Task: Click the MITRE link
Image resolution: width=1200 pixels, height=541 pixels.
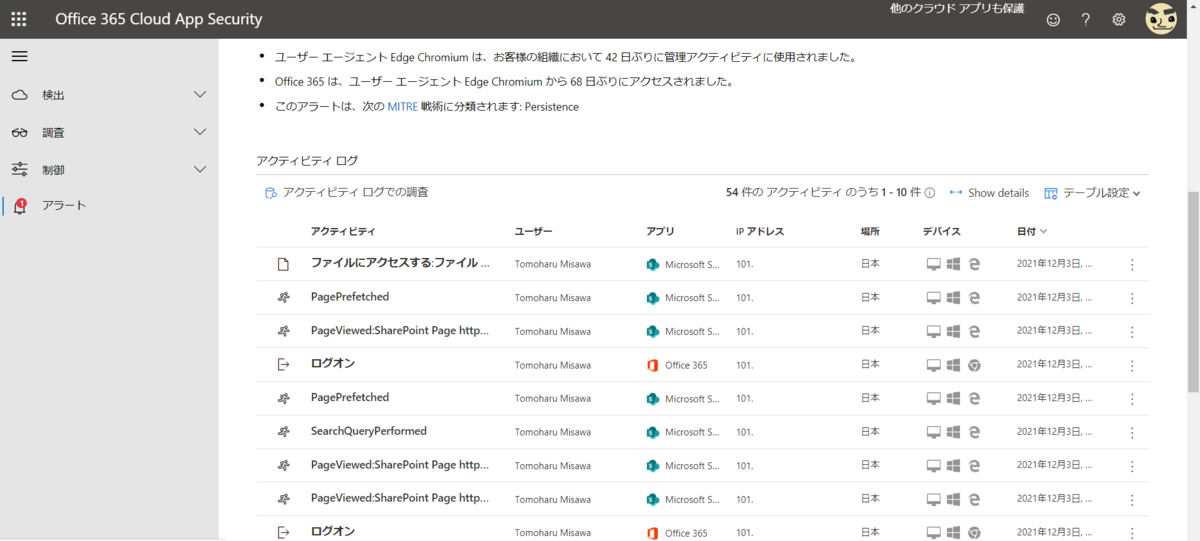Action: pyautogui.click(x=402, y=106)
